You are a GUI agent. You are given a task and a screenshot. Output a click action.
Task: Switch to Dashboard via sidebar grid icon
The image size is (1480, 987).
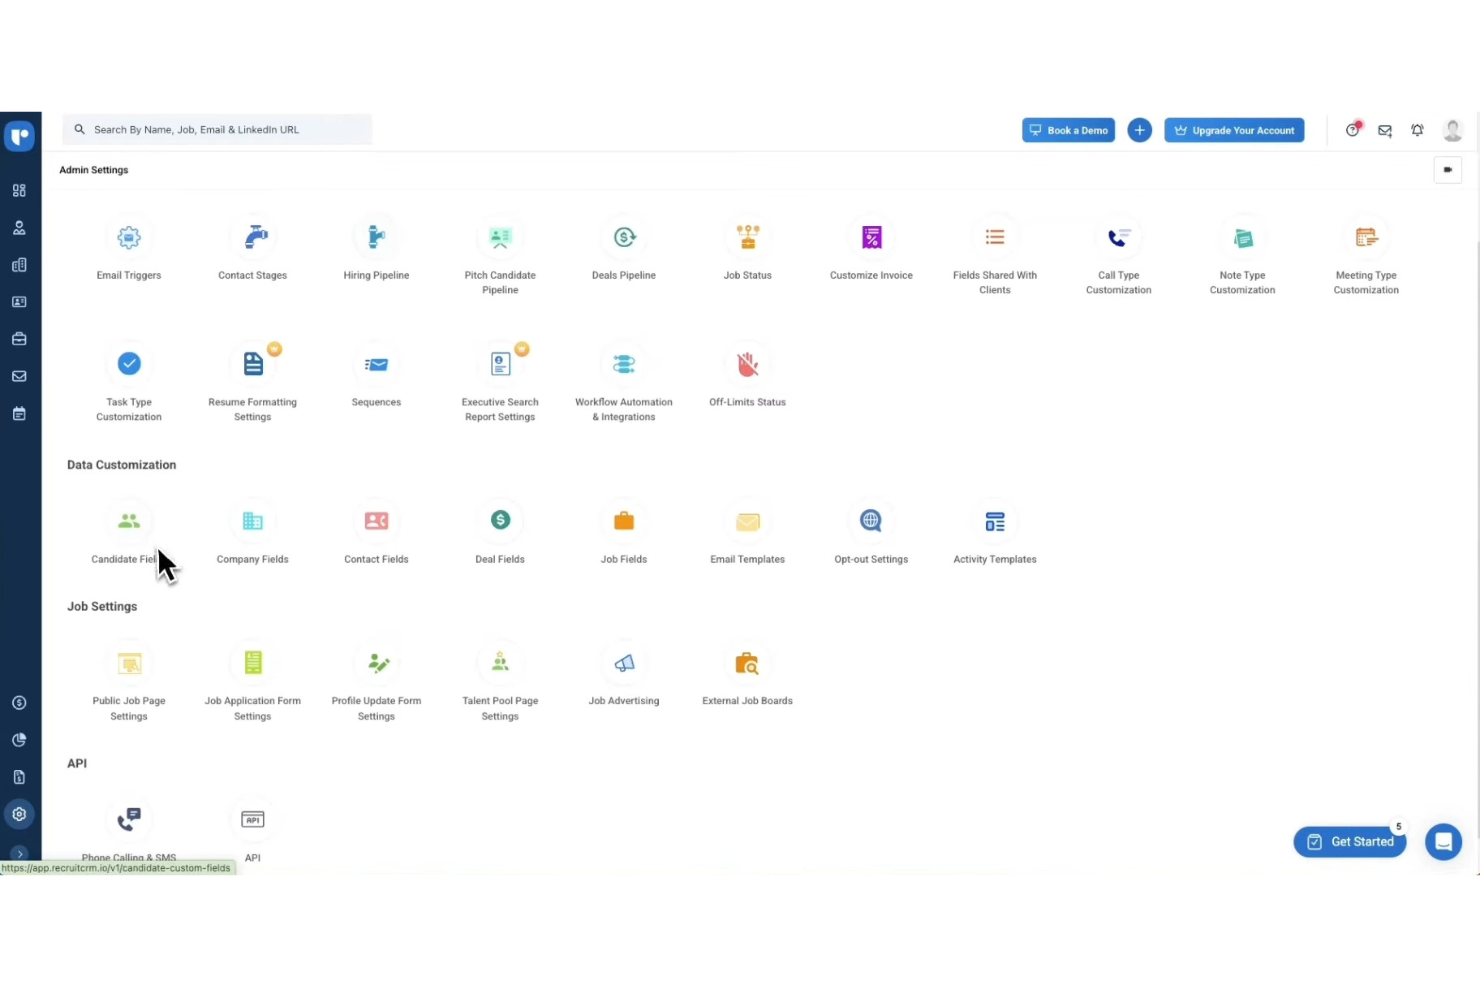19,190
